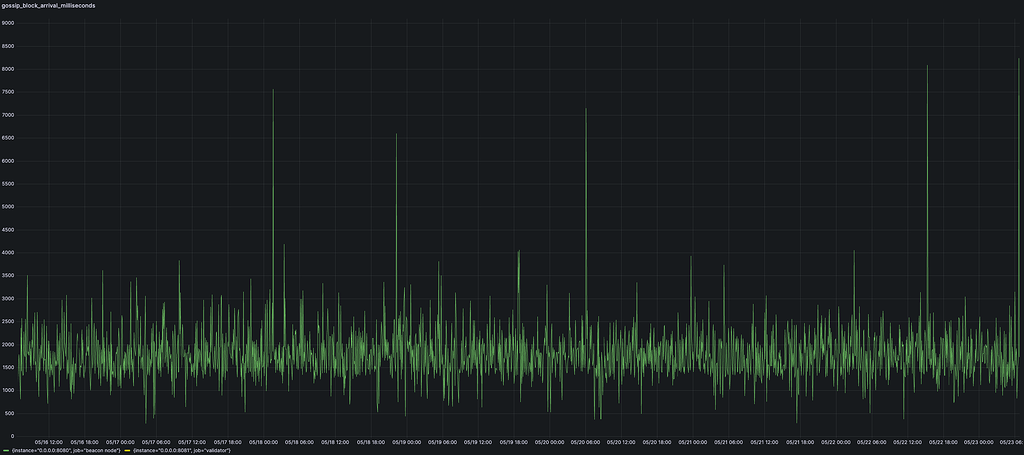Click the 5000 value on the Y axis

8,206
